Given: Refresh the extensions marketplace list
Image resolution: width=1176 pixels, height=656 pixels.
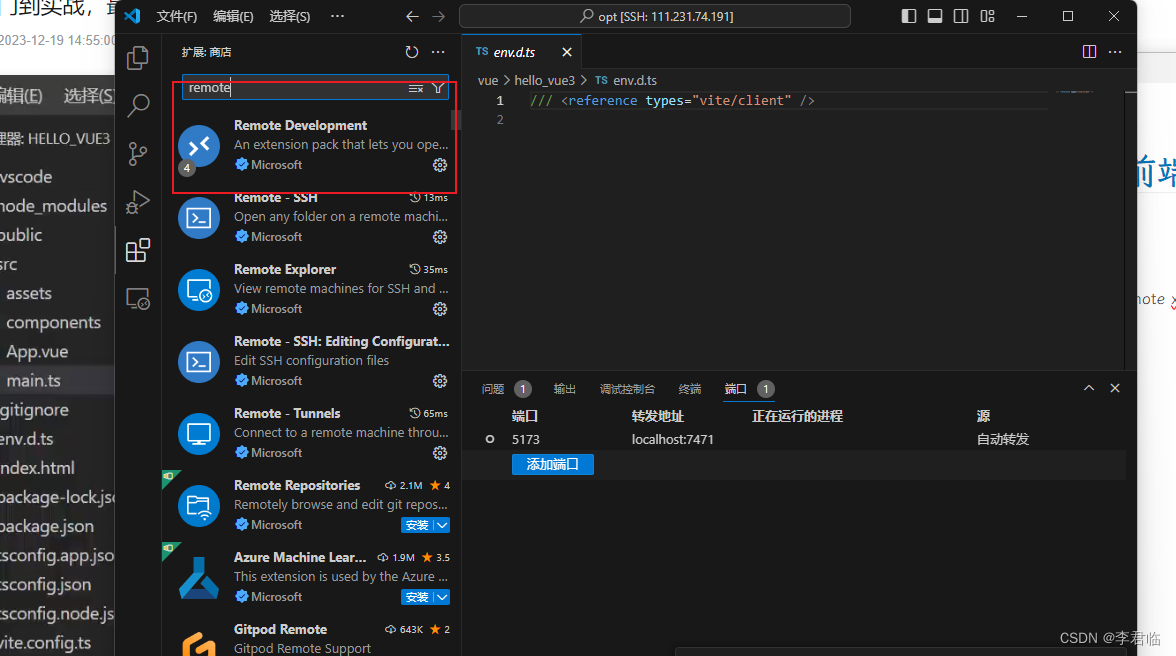Looking at the screenshot, I should tap(412, 52).
